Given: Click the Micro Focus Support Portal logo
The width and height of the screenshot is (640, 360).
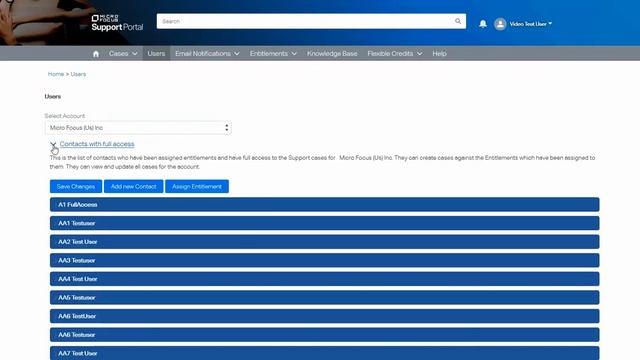Looking at the screenshot, I should coord(117,23).
